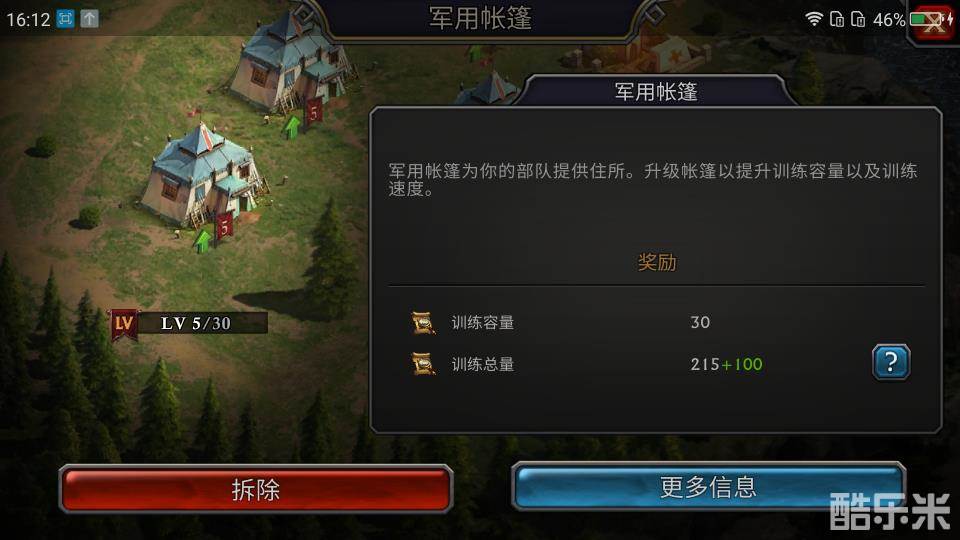The image size is (960, 540).
Task: Tap the screenshot icon in status bar
Action: coord(65,19)
